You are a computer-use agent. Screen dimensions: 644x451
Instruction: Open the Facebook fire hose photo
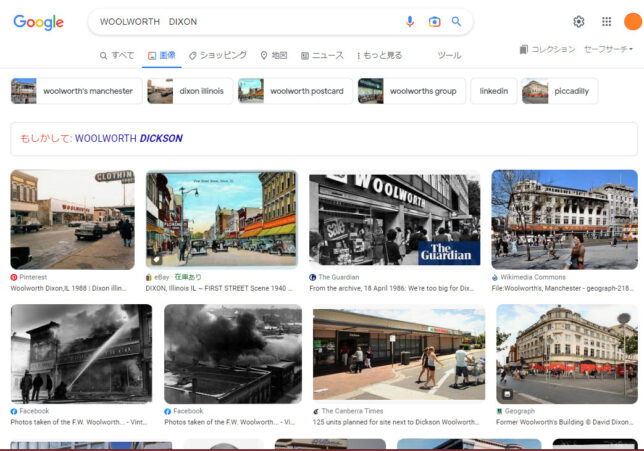click(x=81, y=354)
